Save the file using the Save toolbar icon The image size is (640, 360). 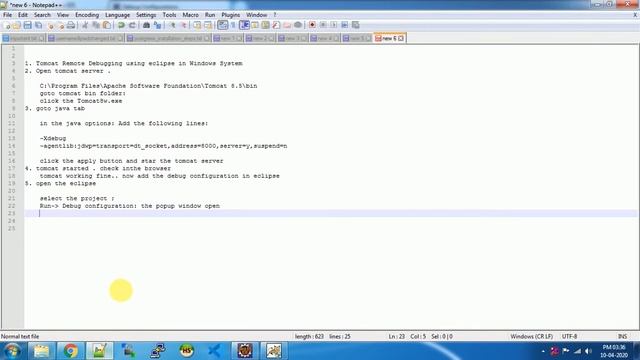pos(27,25)
